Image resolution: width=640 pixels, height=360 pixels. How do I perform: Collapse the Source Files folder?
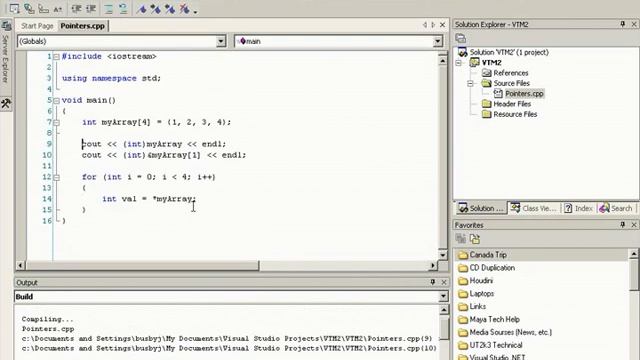pos(471,83)
